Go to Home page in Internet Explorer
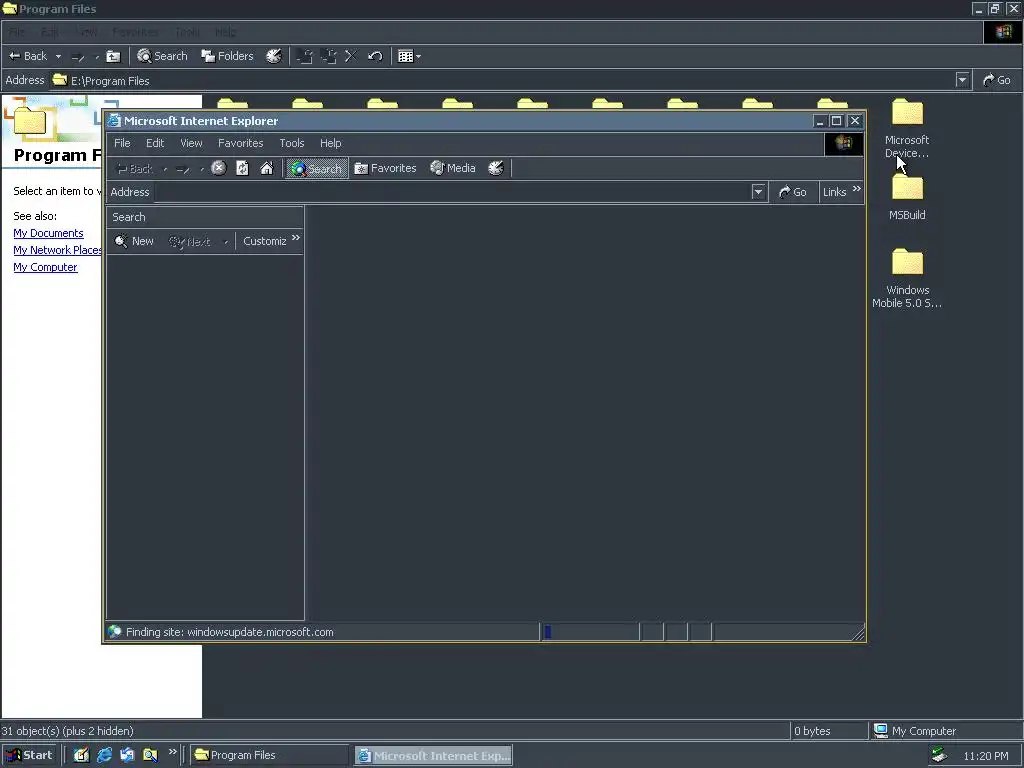The height and width of the screenshot is (768, 1024). point(266,168)
